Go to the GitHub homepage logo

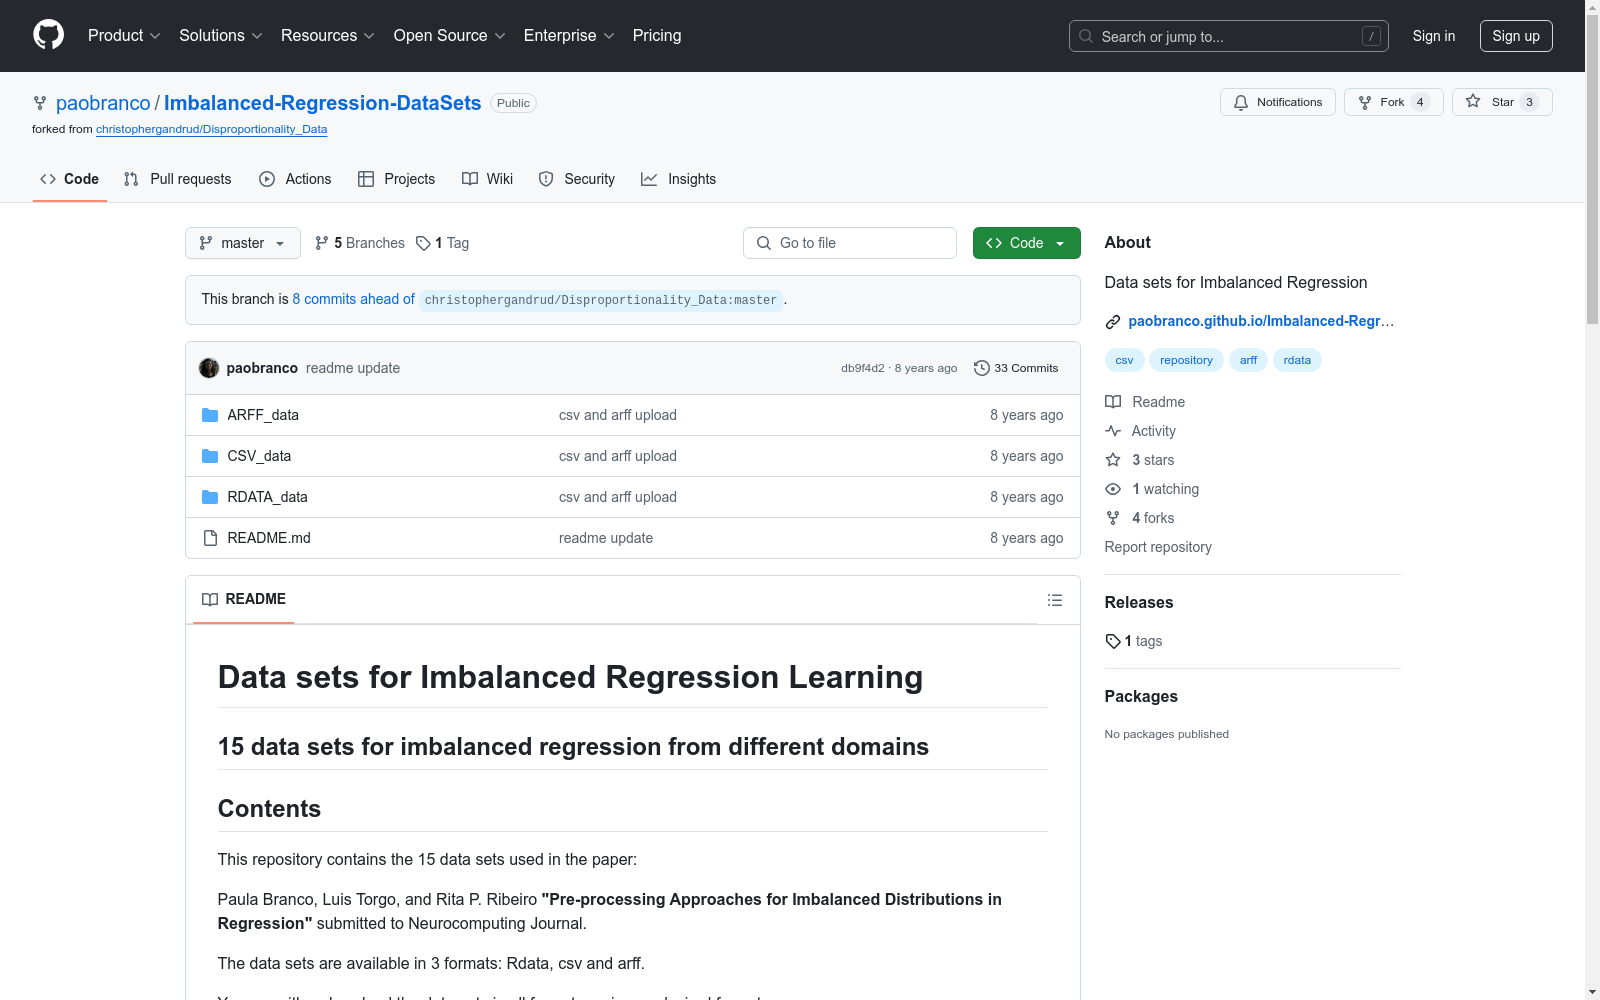(48, 35)
